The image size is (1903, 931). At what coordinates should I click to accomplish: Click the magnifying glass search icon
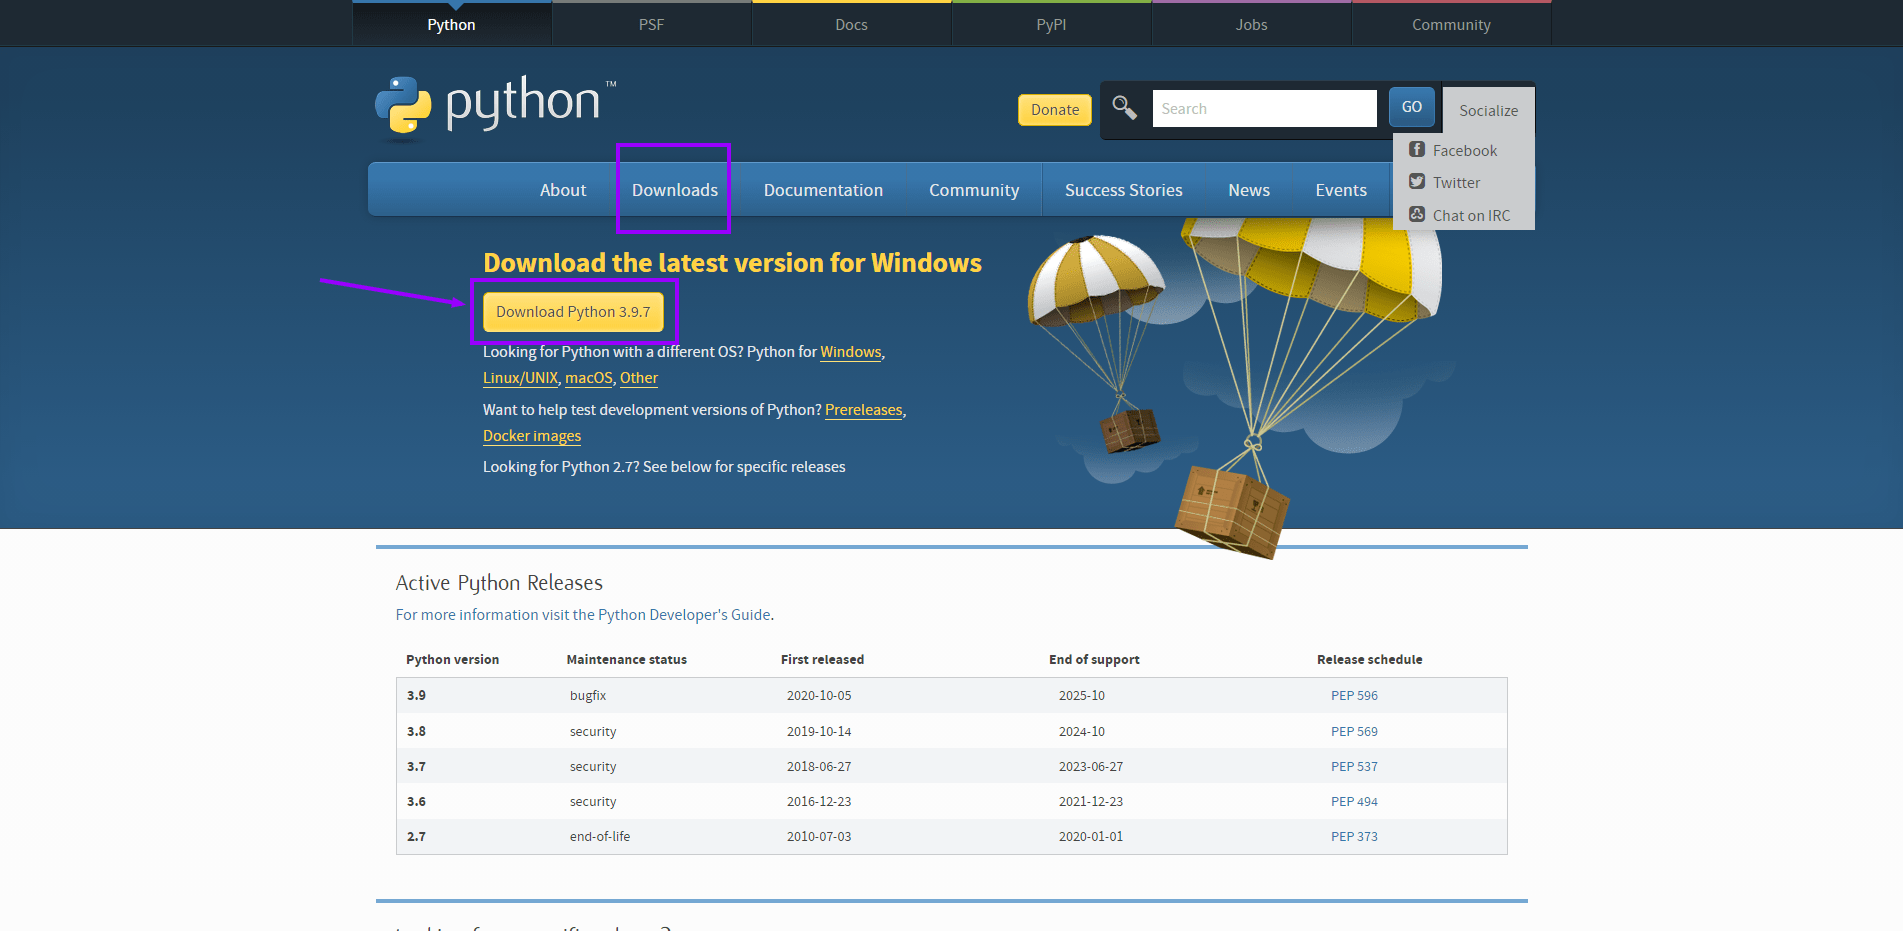pyautogui.click(x=1124, y=107)
